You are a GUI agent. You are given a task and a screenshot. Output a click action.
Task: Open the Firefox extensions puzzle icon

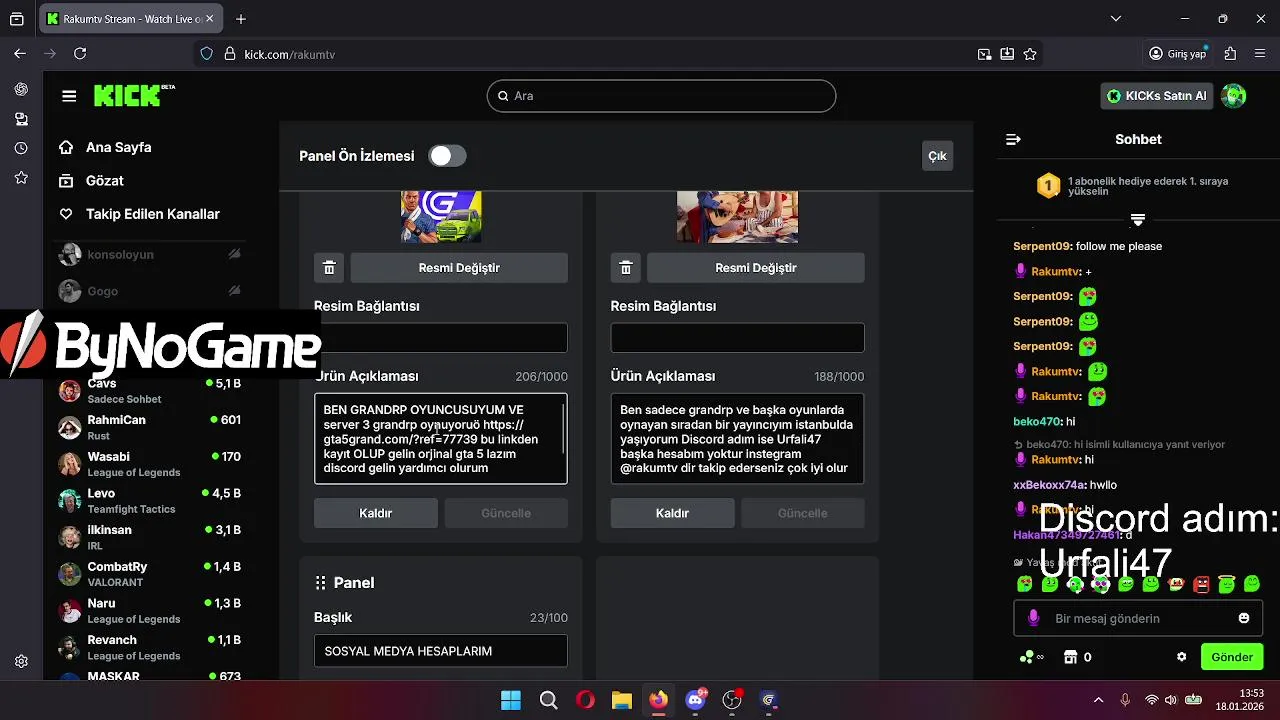pyautogui.click(x=1230, y=54)
